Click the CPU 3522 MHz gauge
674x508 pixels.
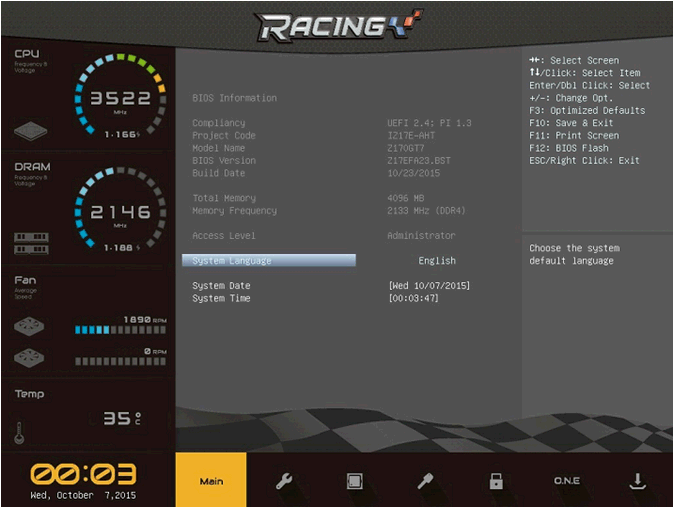pos(120,95)
